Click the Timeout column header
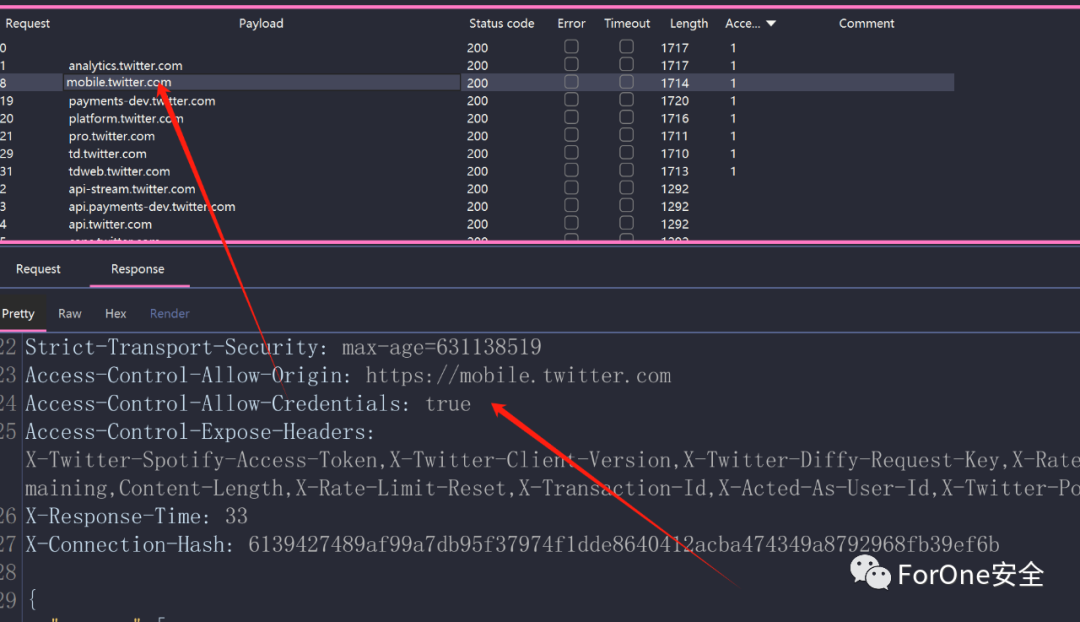This screenshot has width=1080, height=622. [627, 23]
